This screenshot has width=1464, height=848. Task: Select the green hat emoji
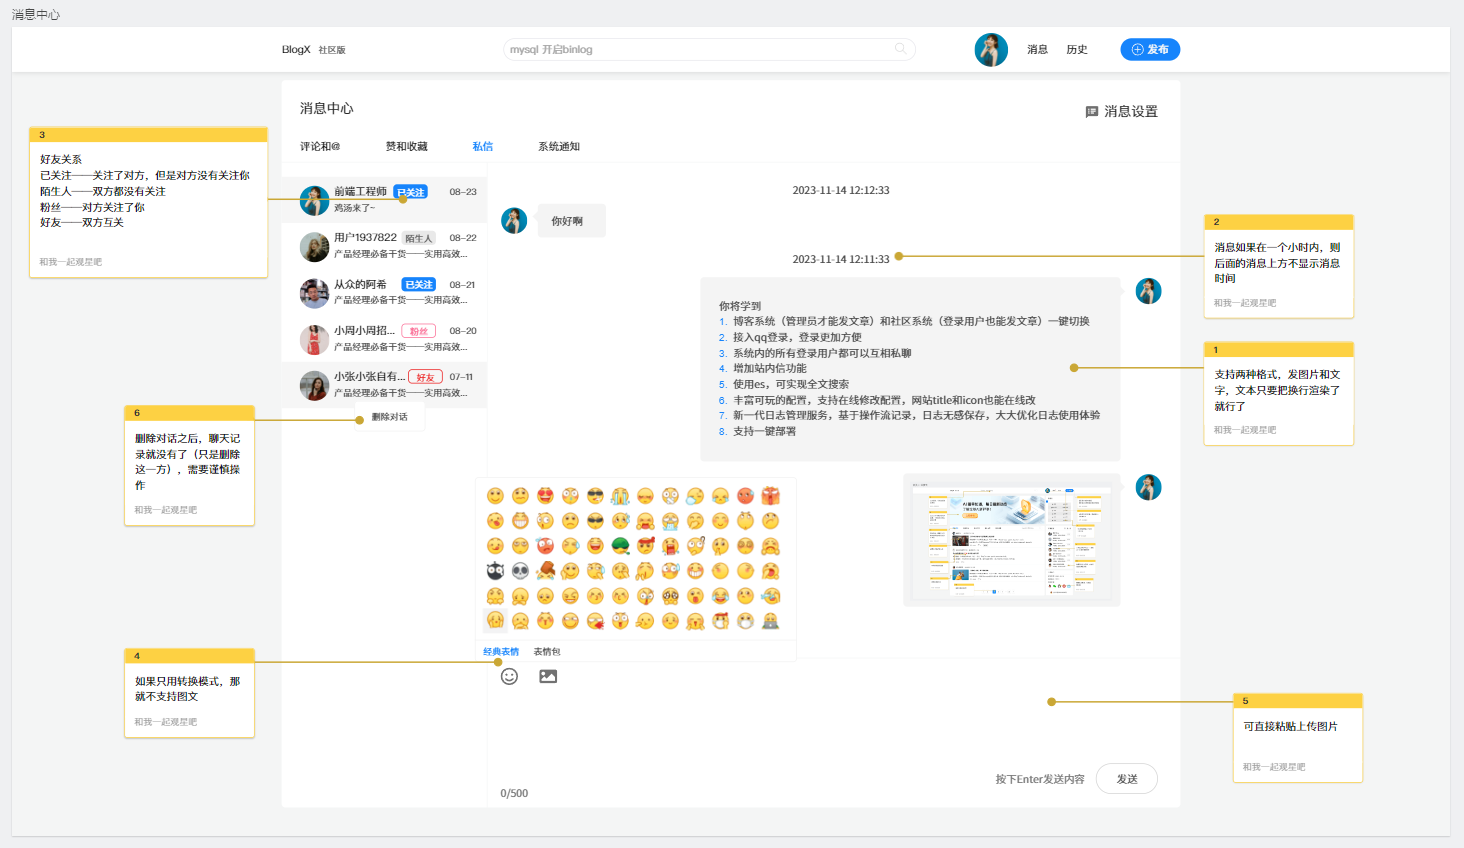click(x=620, y=546)
